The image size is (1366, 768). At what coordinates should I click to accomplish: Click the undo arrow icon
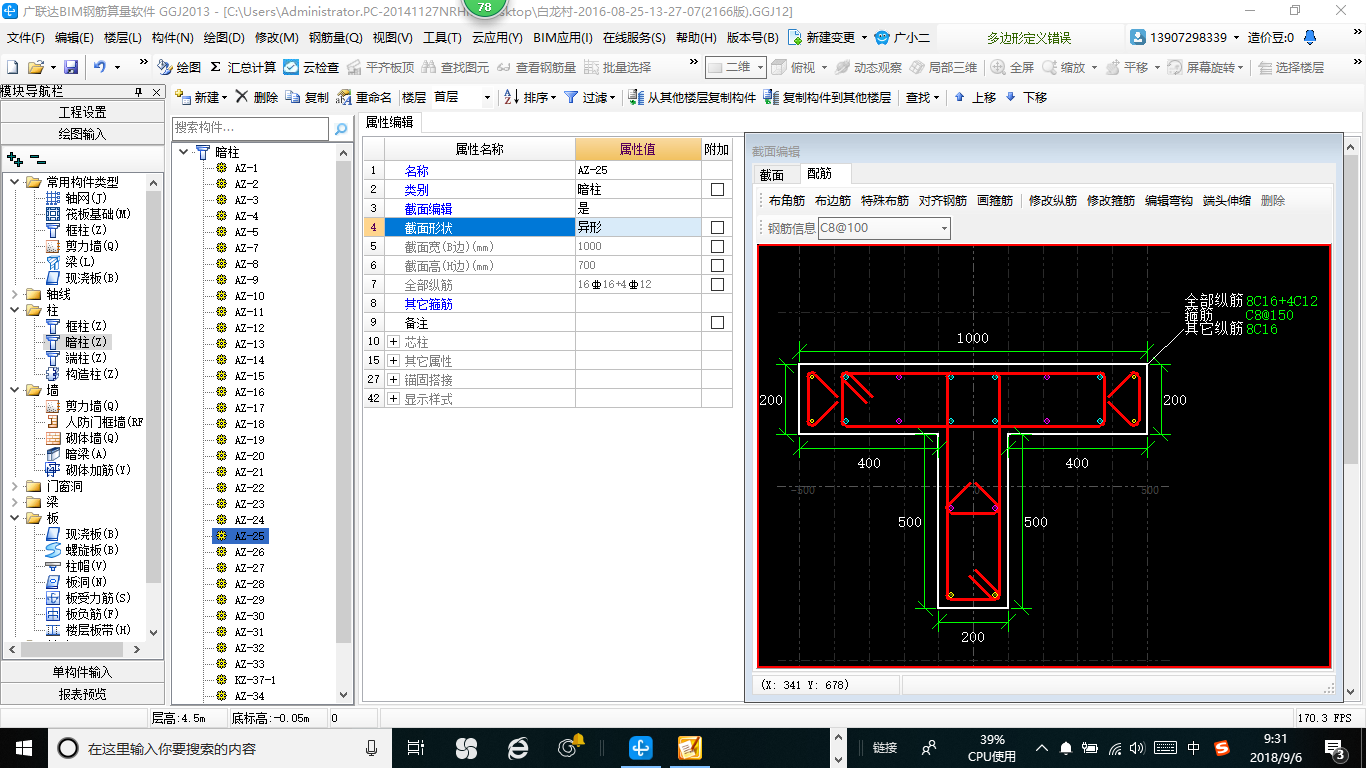(100, 67)
